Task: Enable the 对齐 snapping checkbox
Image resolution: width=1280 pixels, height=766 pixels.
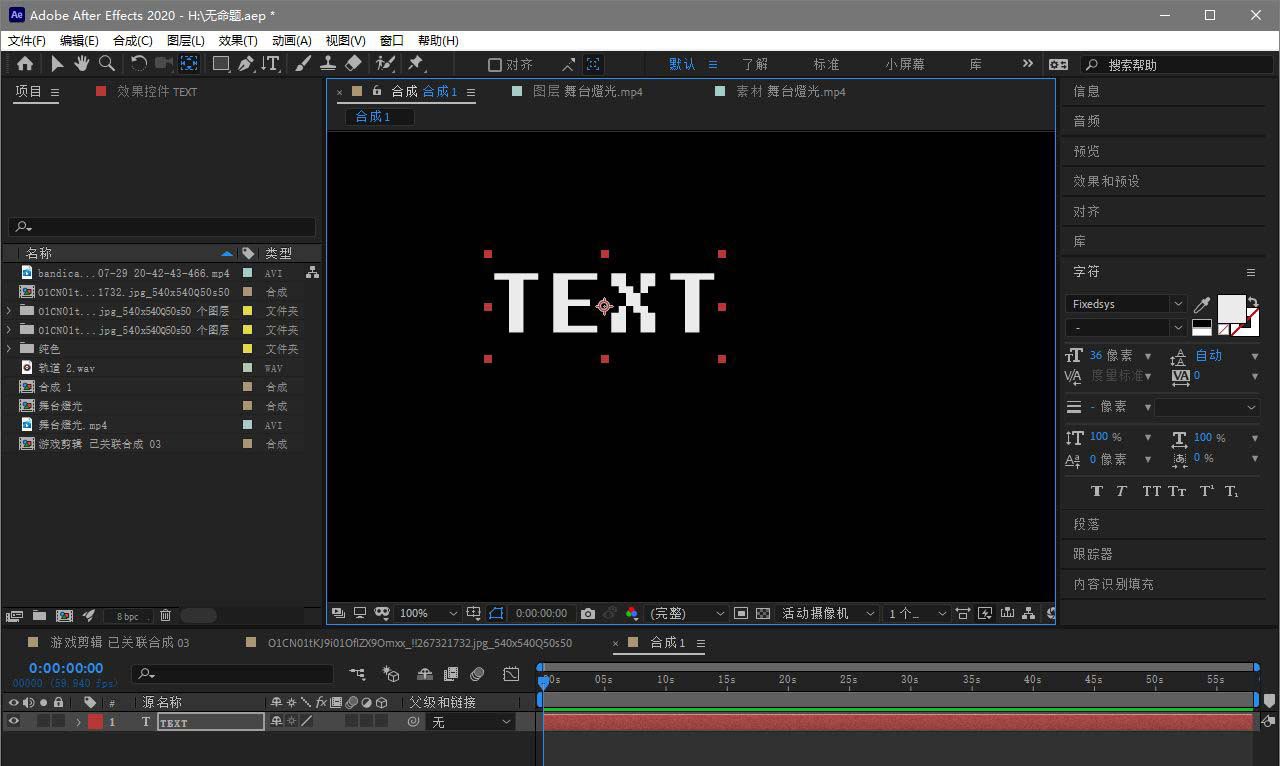Action: point(494,65)
